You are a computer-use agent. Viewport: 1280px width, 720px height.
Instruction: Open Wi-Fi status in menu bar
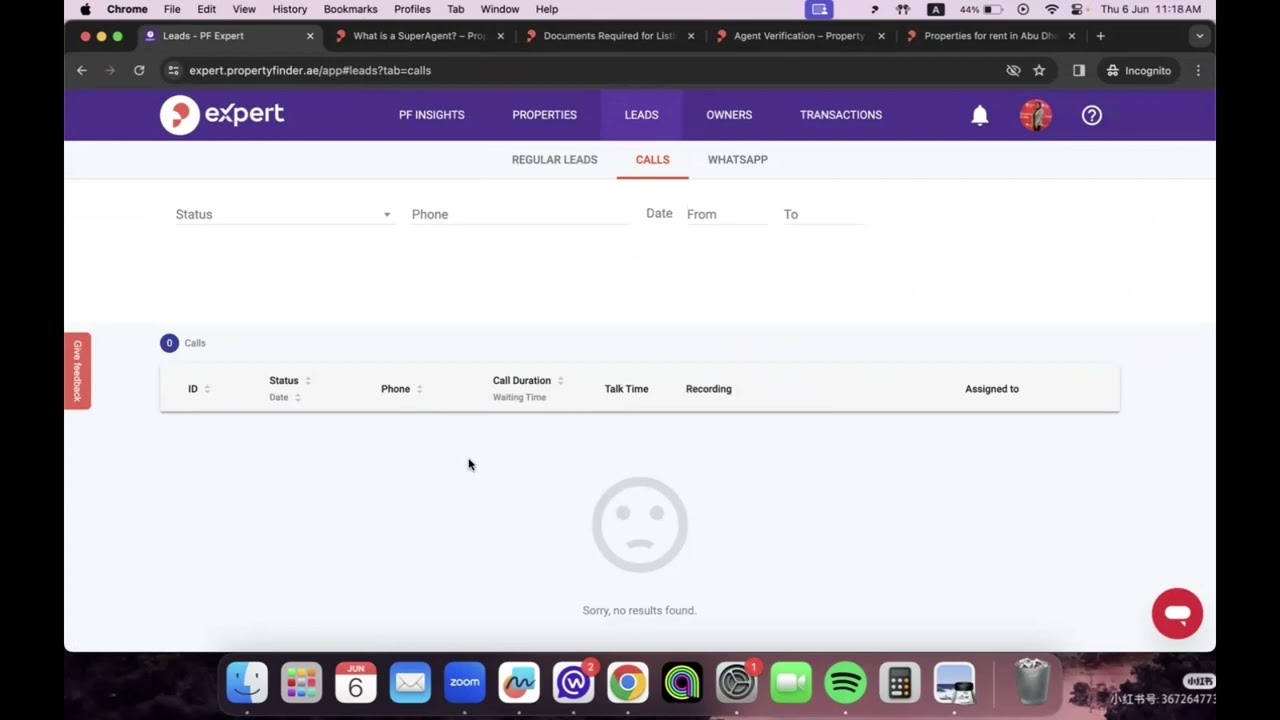1051,9
